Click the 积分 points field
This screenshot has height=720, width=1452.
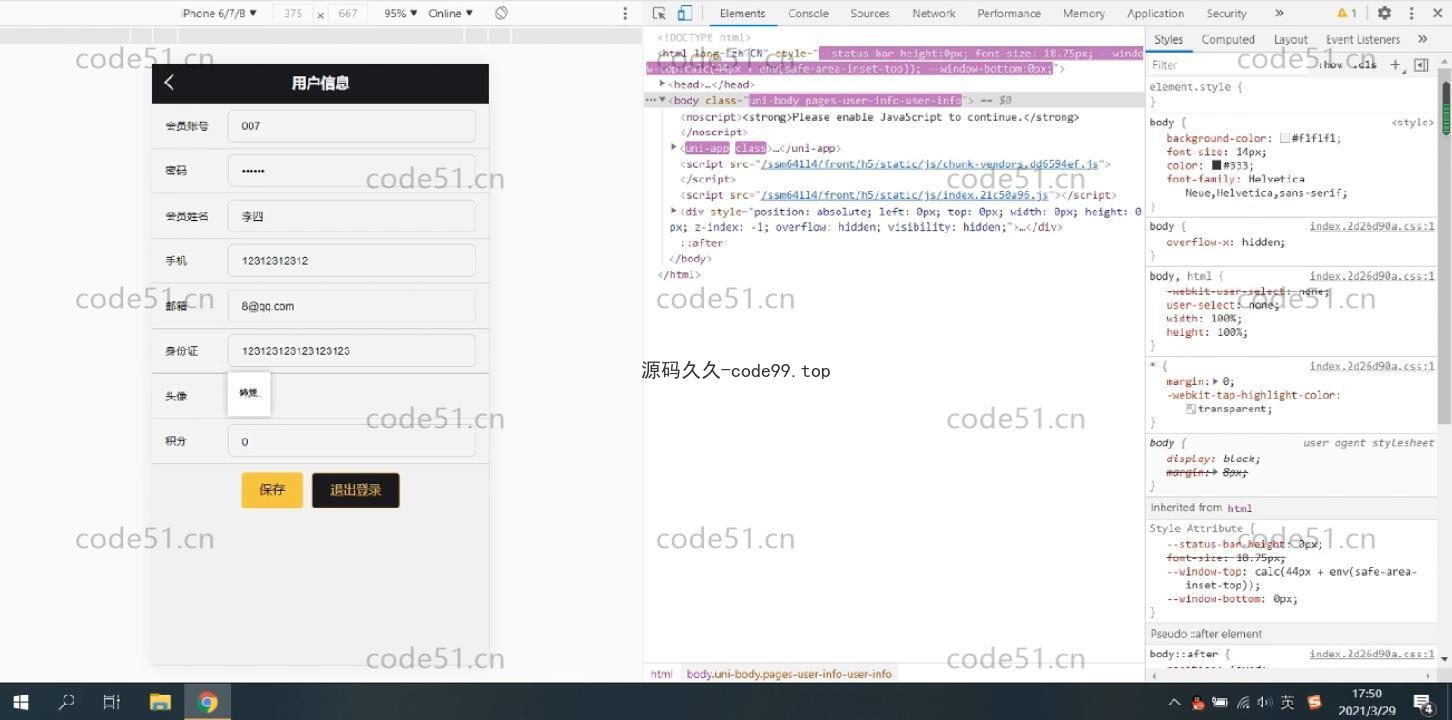351,441
